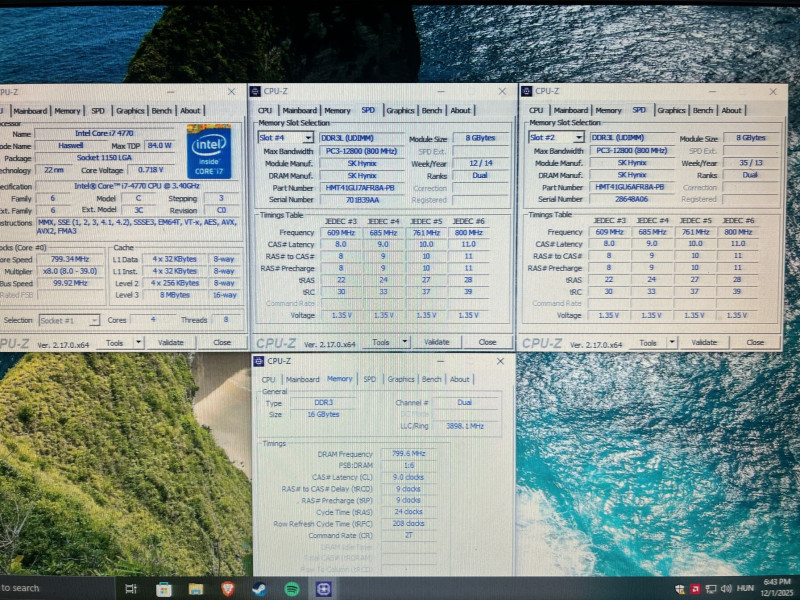Open the CPU tab in Slot #2 window

[536, 110]
